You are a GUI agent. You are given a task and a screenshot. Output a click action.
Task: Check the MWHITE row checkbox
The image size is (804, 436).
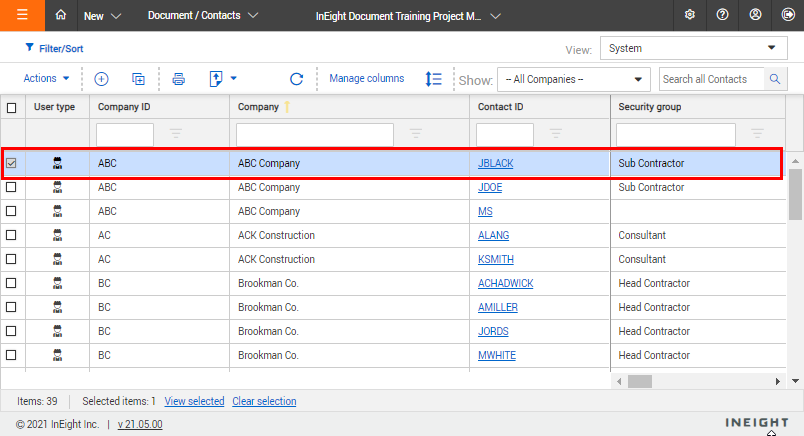[11, 355]
